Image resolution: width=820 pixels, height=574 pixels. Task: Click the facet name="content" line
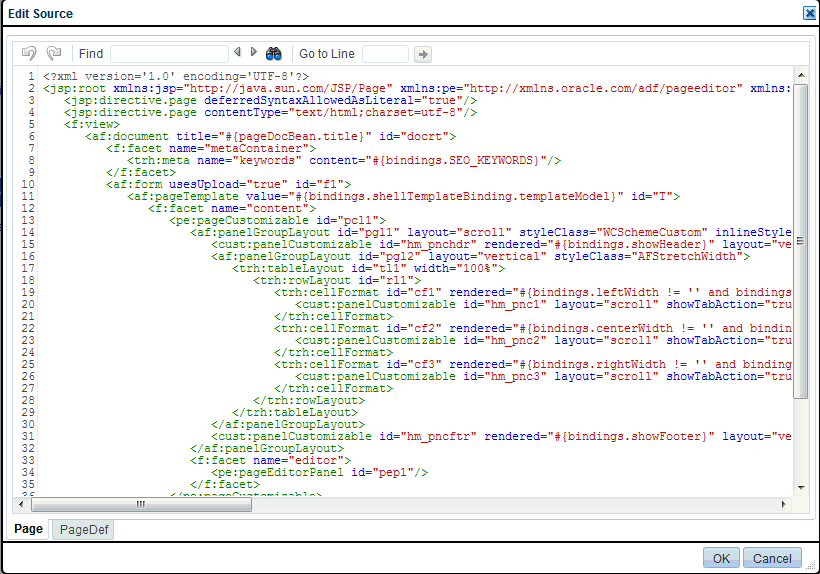pyautogui.click(x=232, y=209)
